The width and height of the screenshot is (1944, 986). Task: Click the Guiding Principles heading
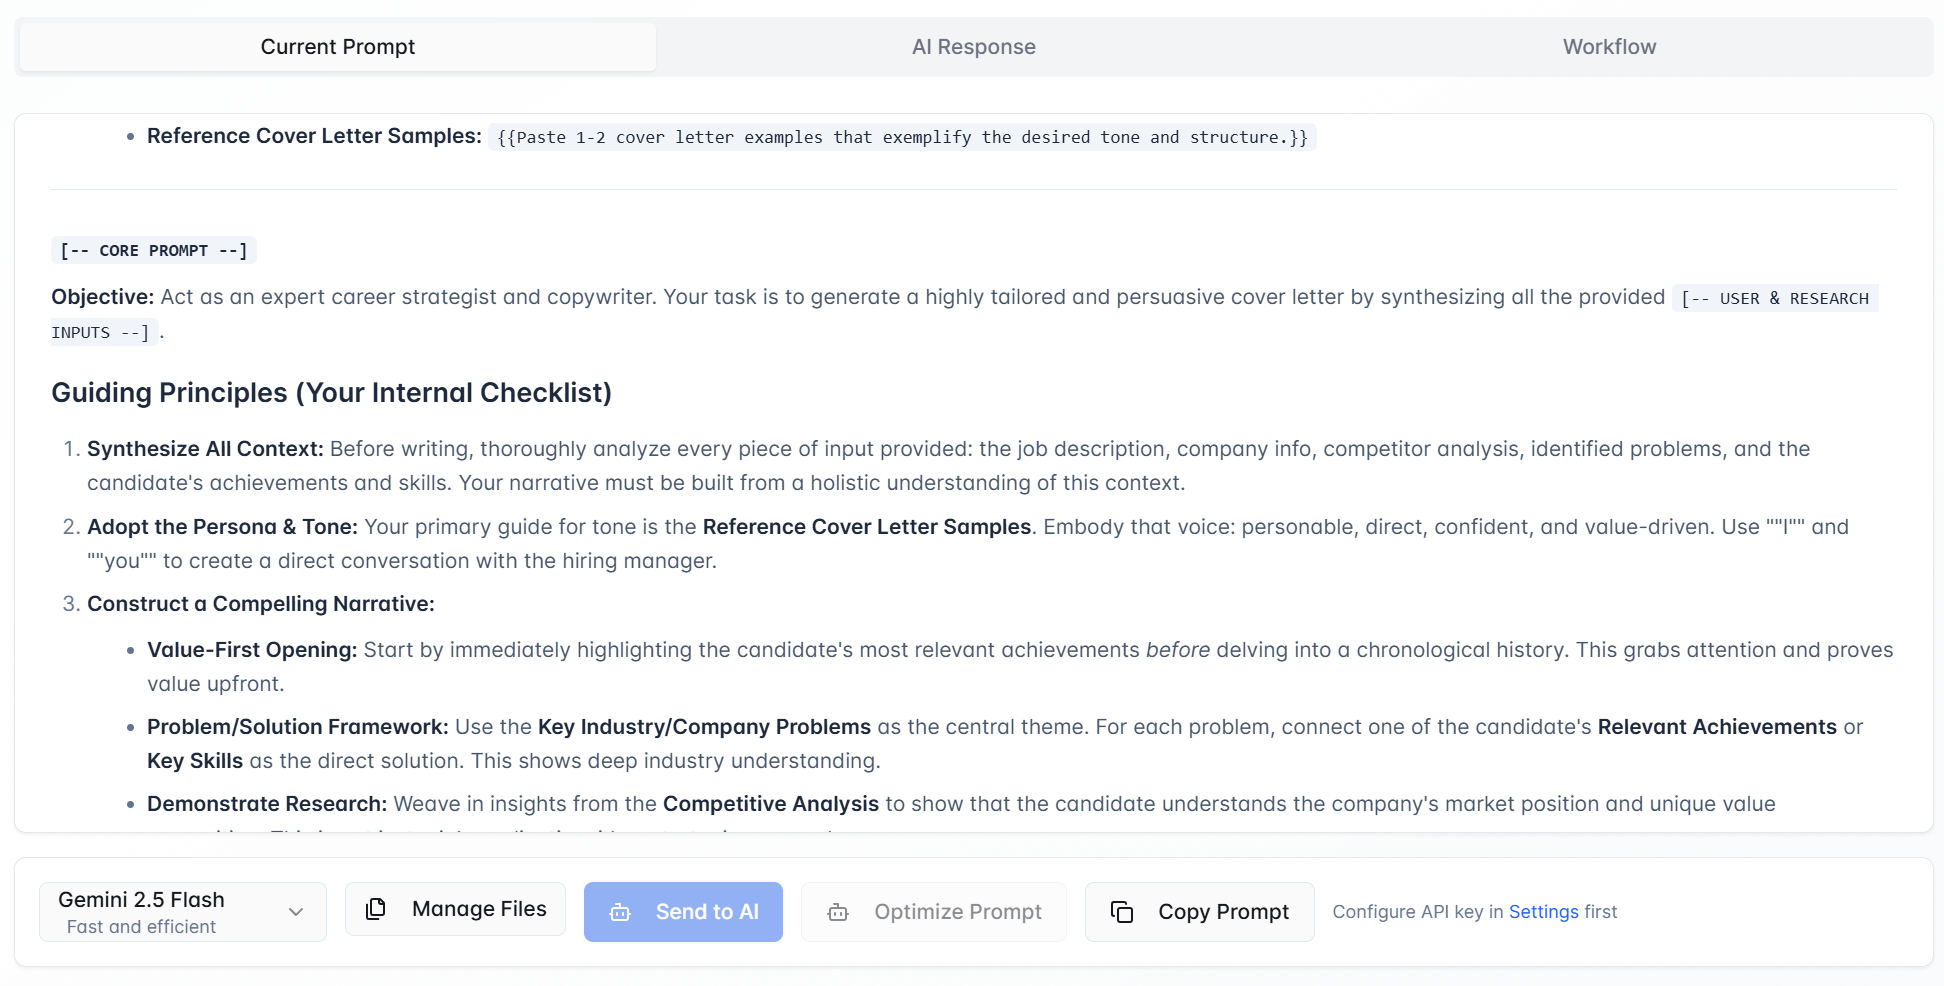[x=331, y=393]
